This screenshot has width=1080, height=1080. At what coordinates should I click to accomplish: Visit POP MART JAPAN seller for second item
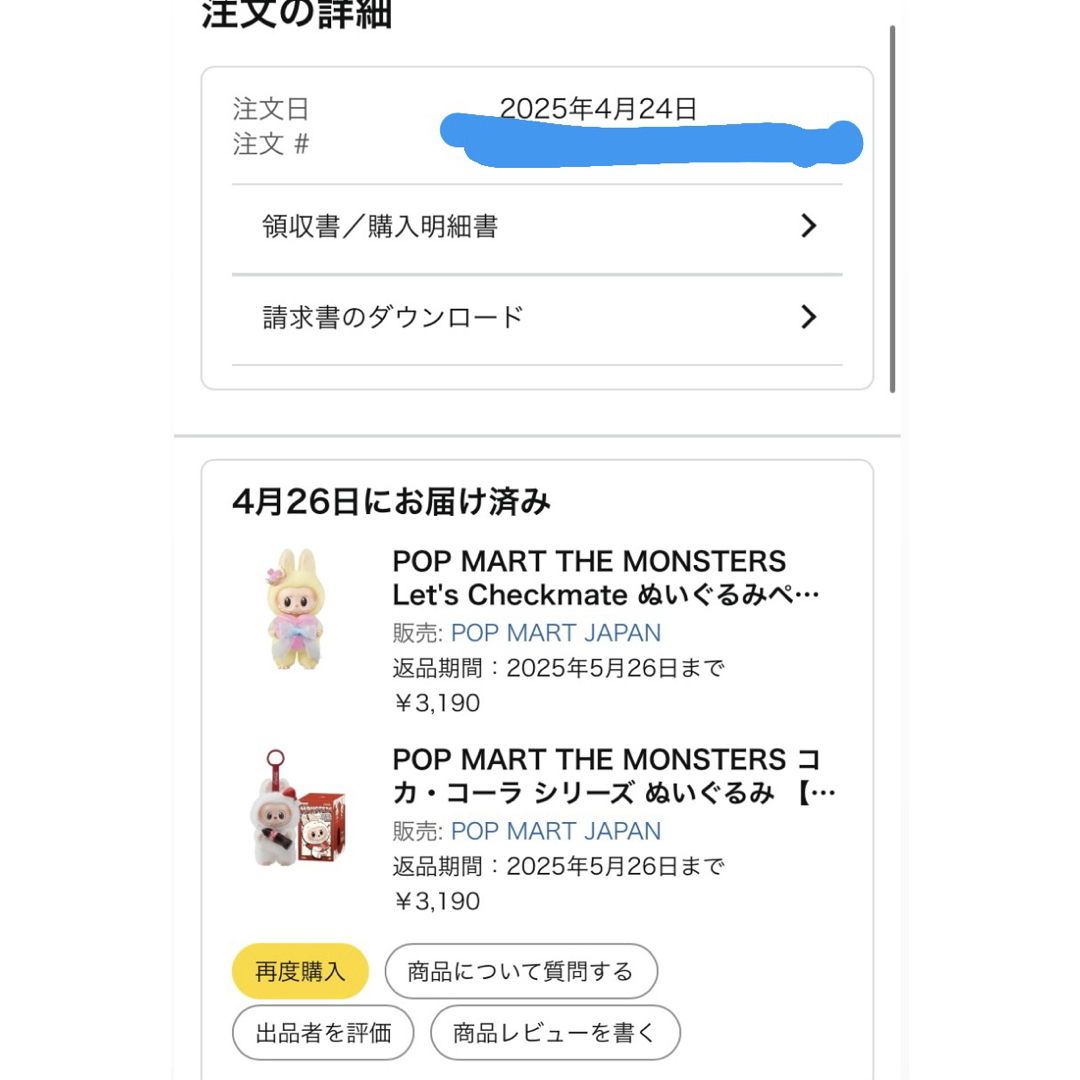point(556,831)
